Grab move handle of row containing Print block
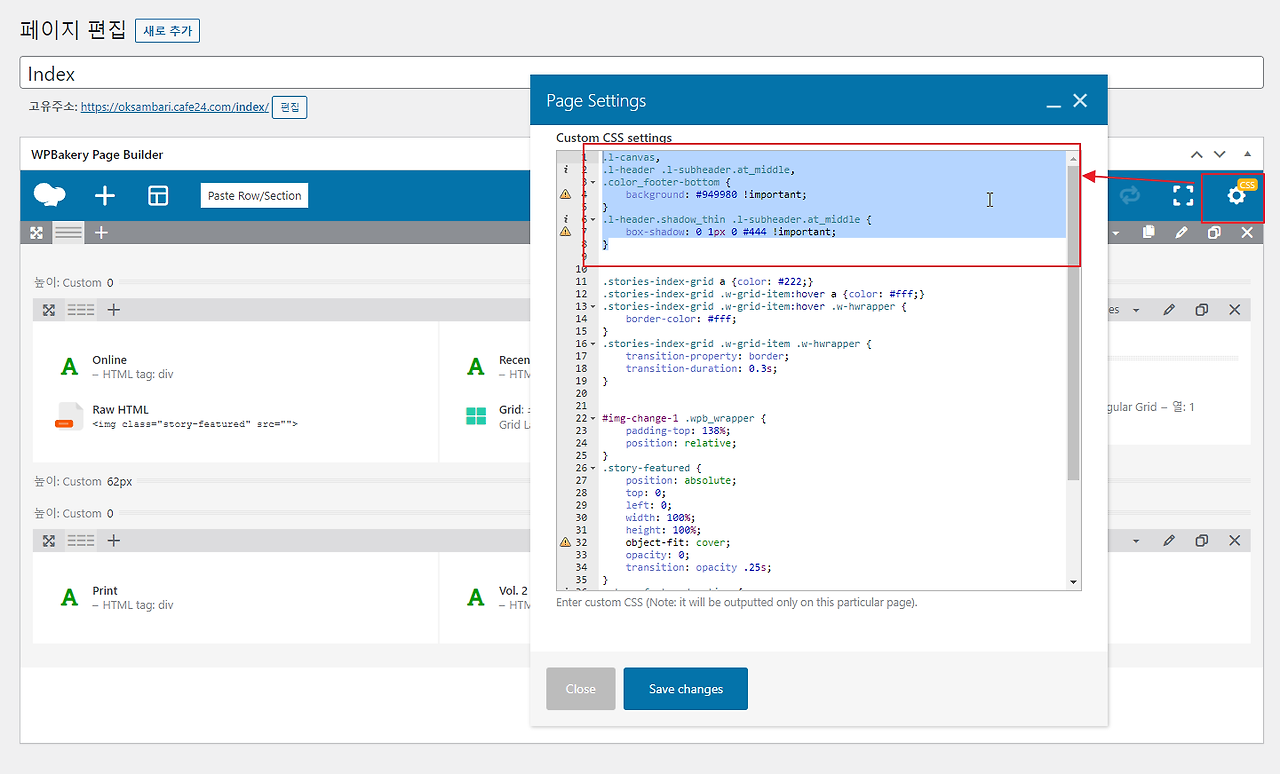The width and height of the screenshot is (1280, 774). [x=49, y=540]
